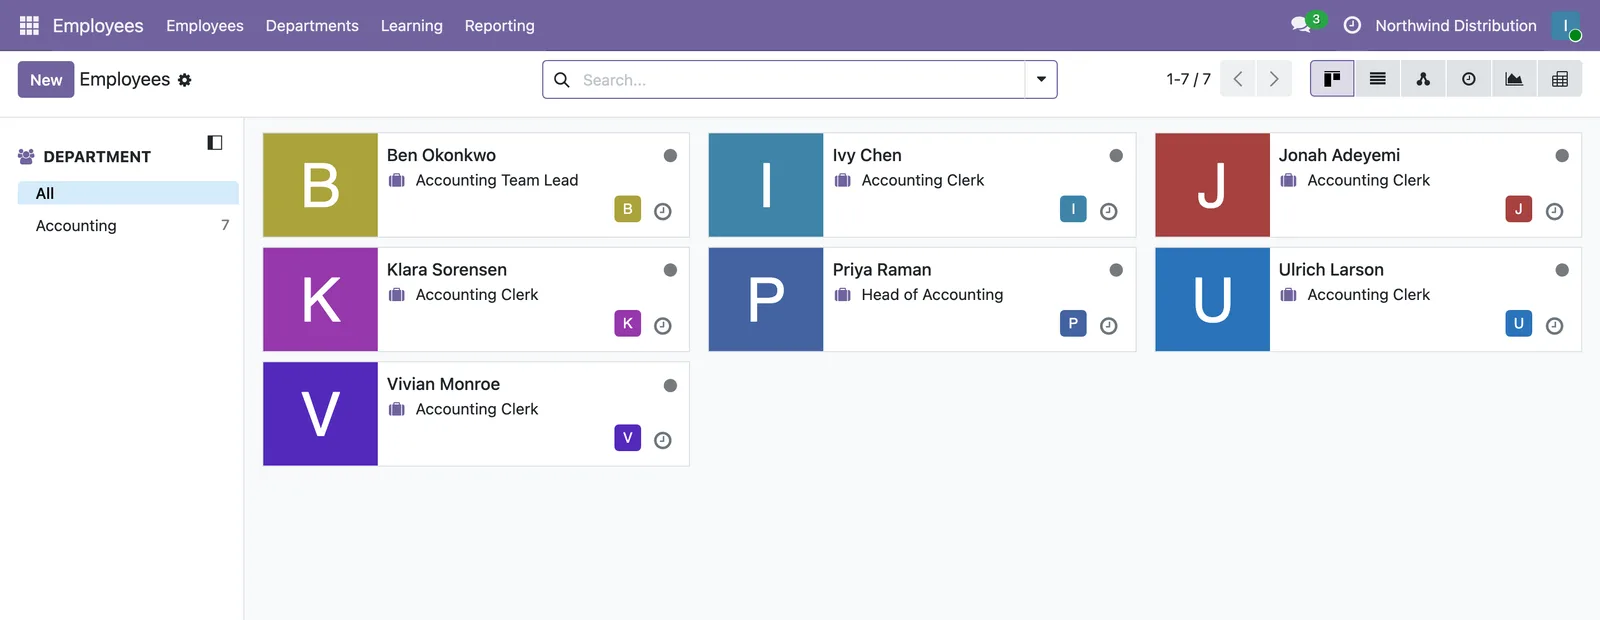Switch to Kanban view
Screen dimensions: 1600x620
[1332, 79]
